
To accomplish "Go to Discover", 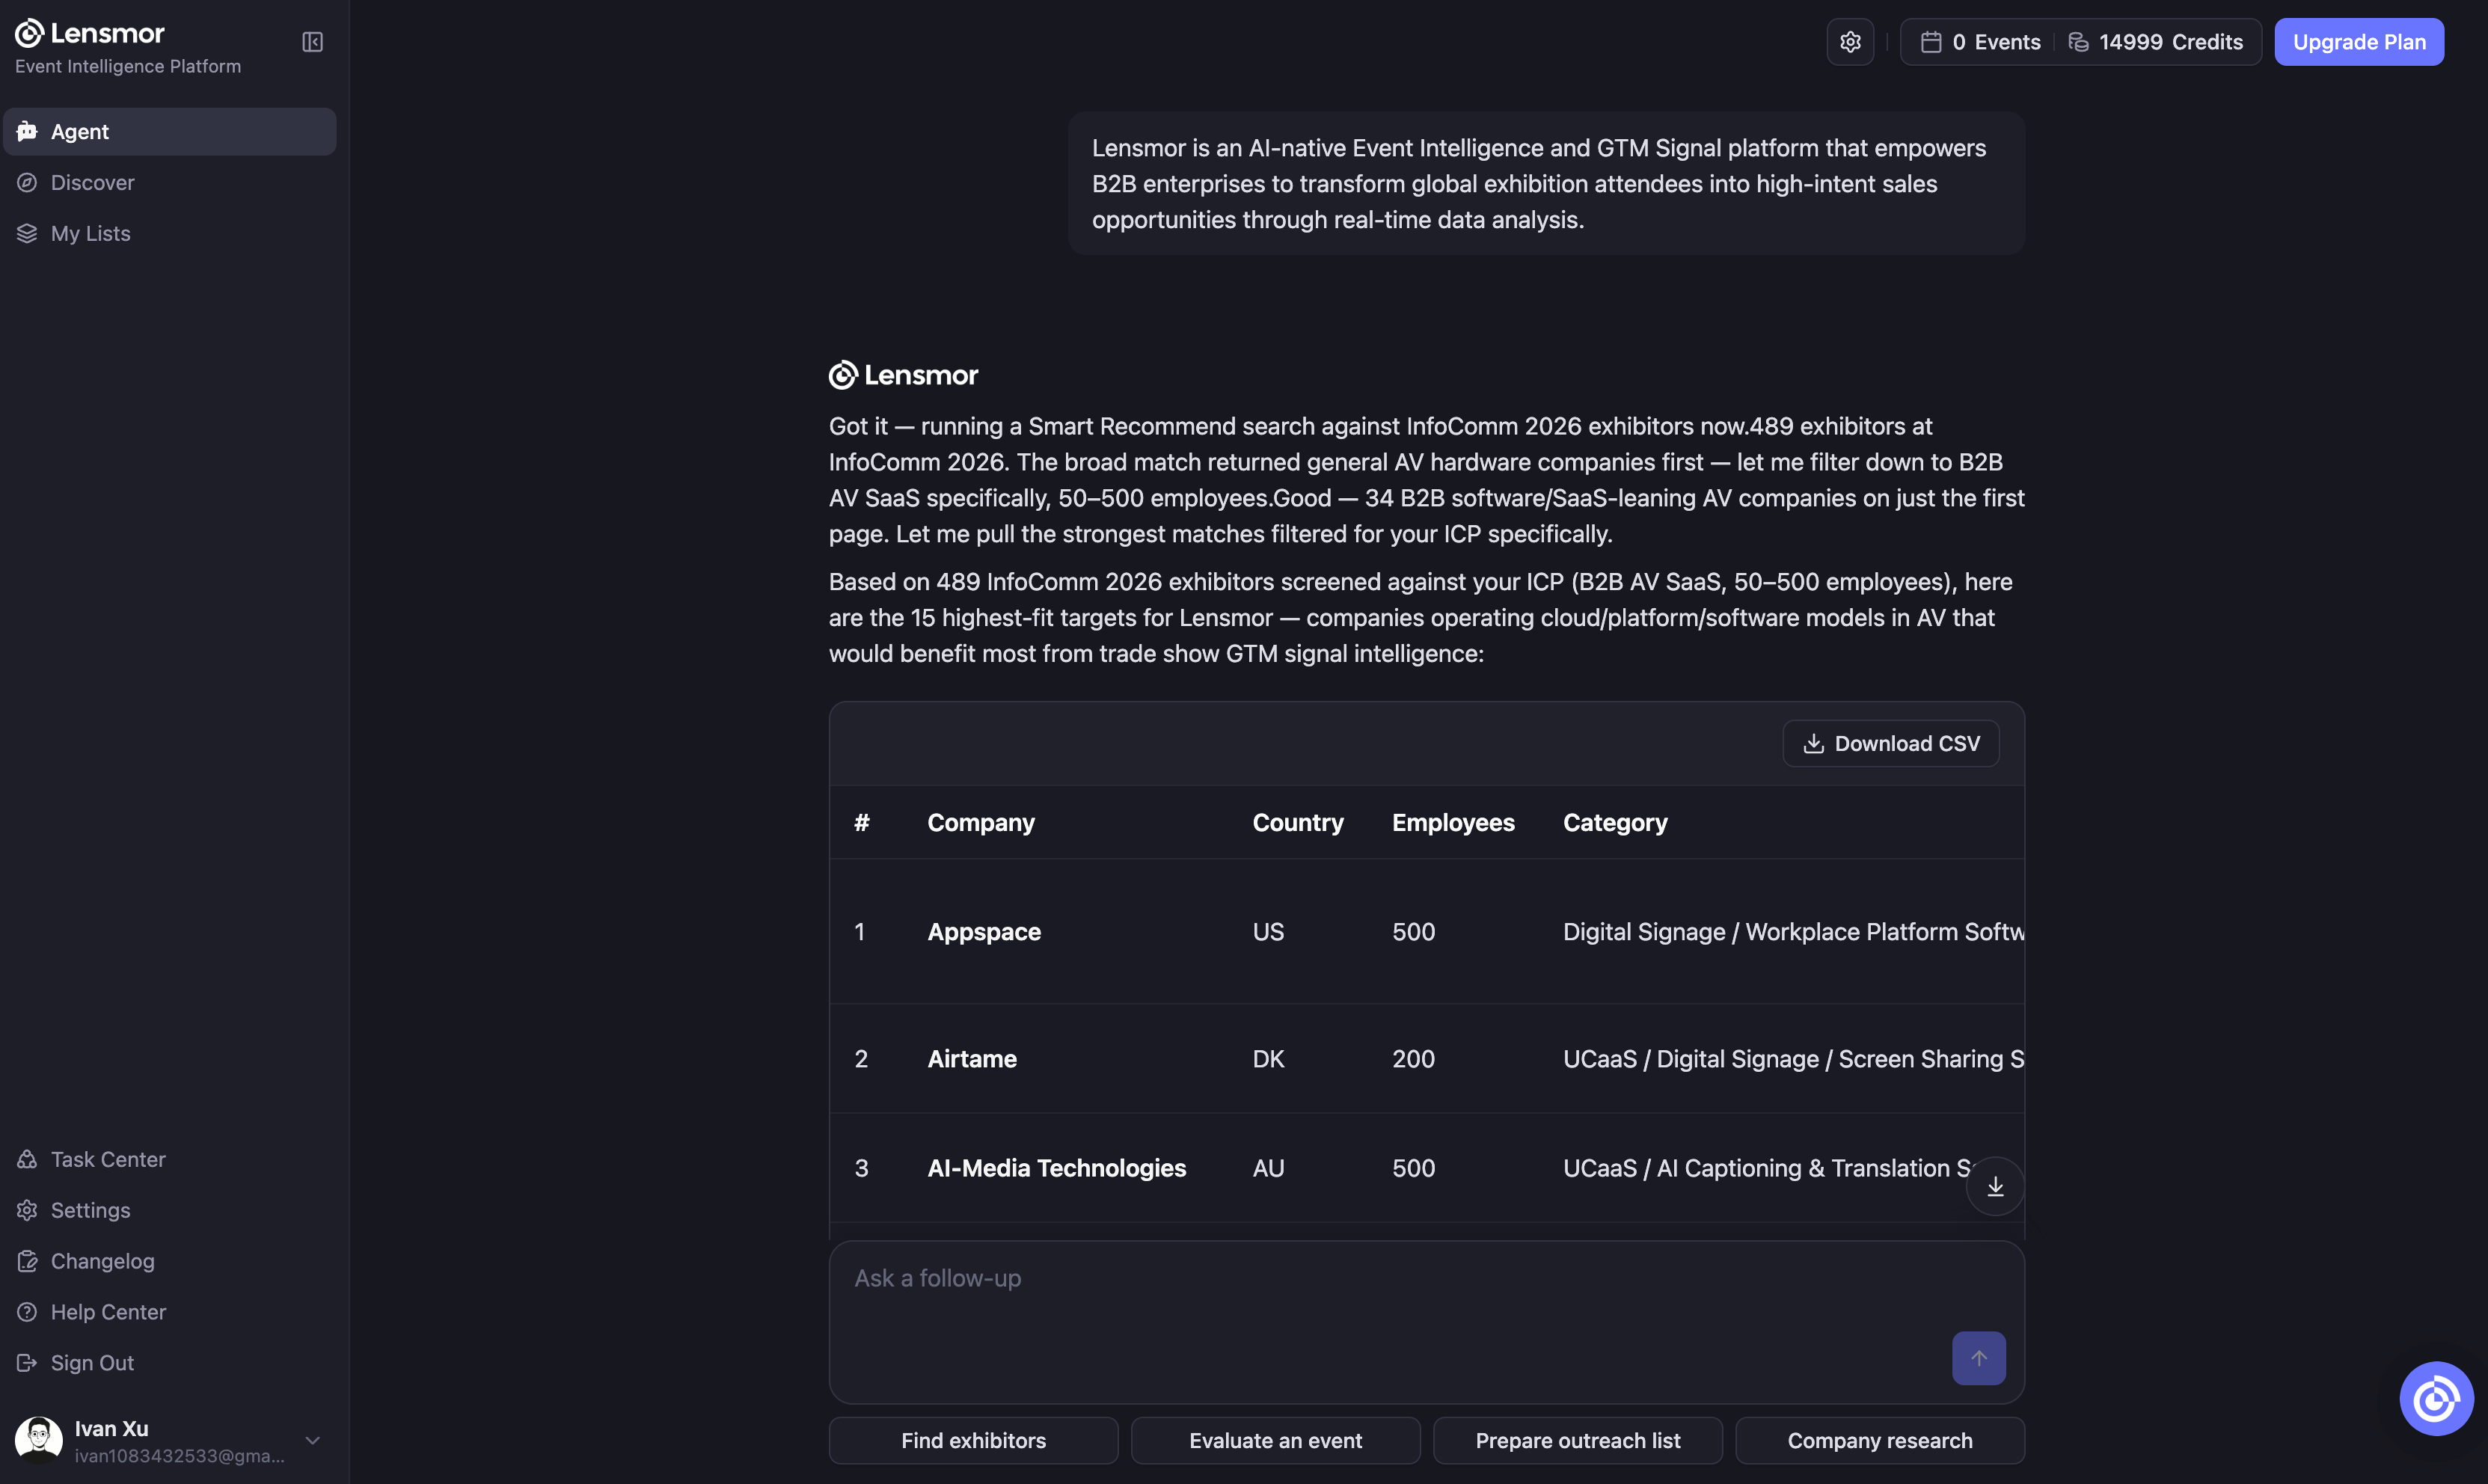I will click(x=170, y=182).
